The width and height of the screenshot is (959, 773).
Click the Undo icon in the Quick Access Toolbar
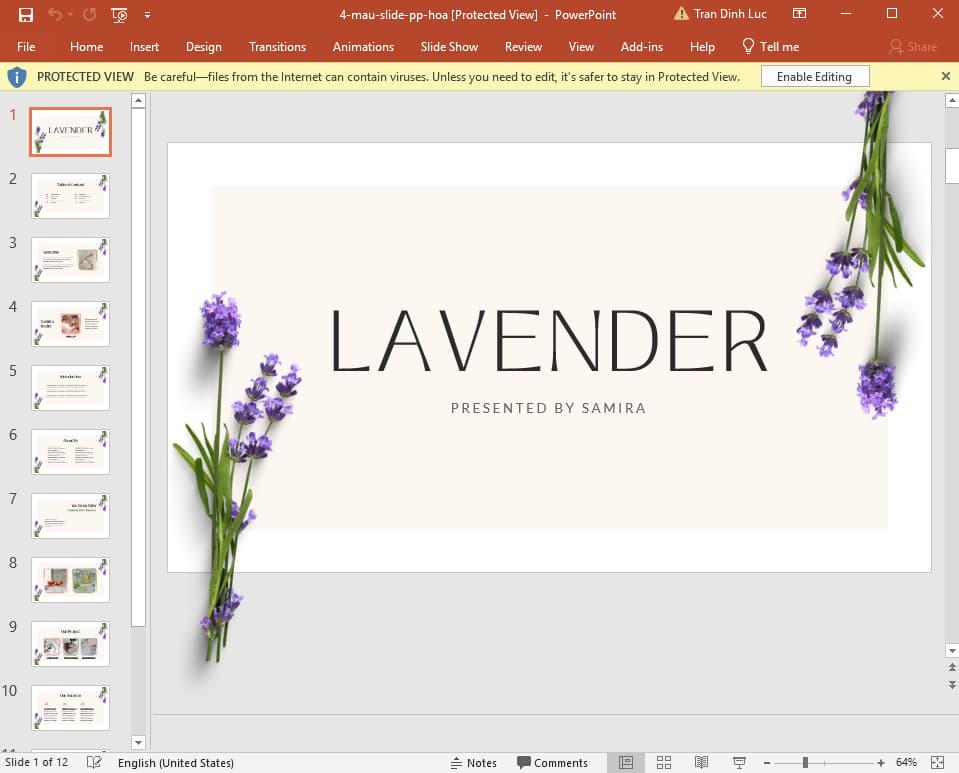coord(56,14)
